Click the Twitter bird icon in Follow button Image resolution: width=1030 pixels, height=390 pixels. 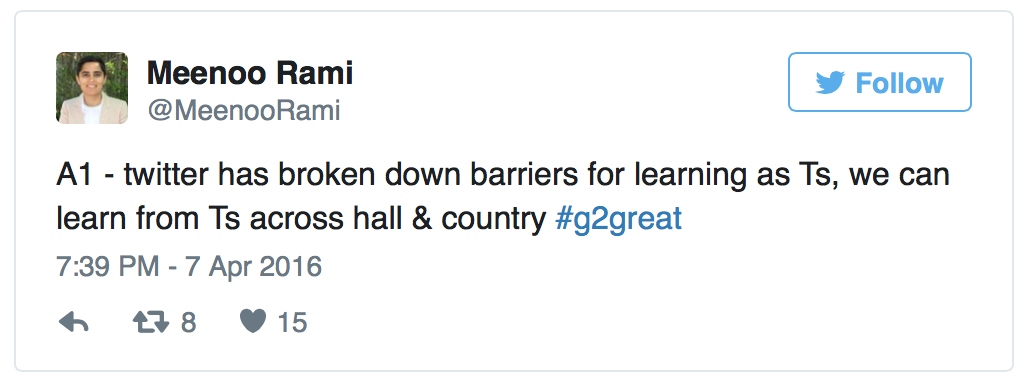830,83
